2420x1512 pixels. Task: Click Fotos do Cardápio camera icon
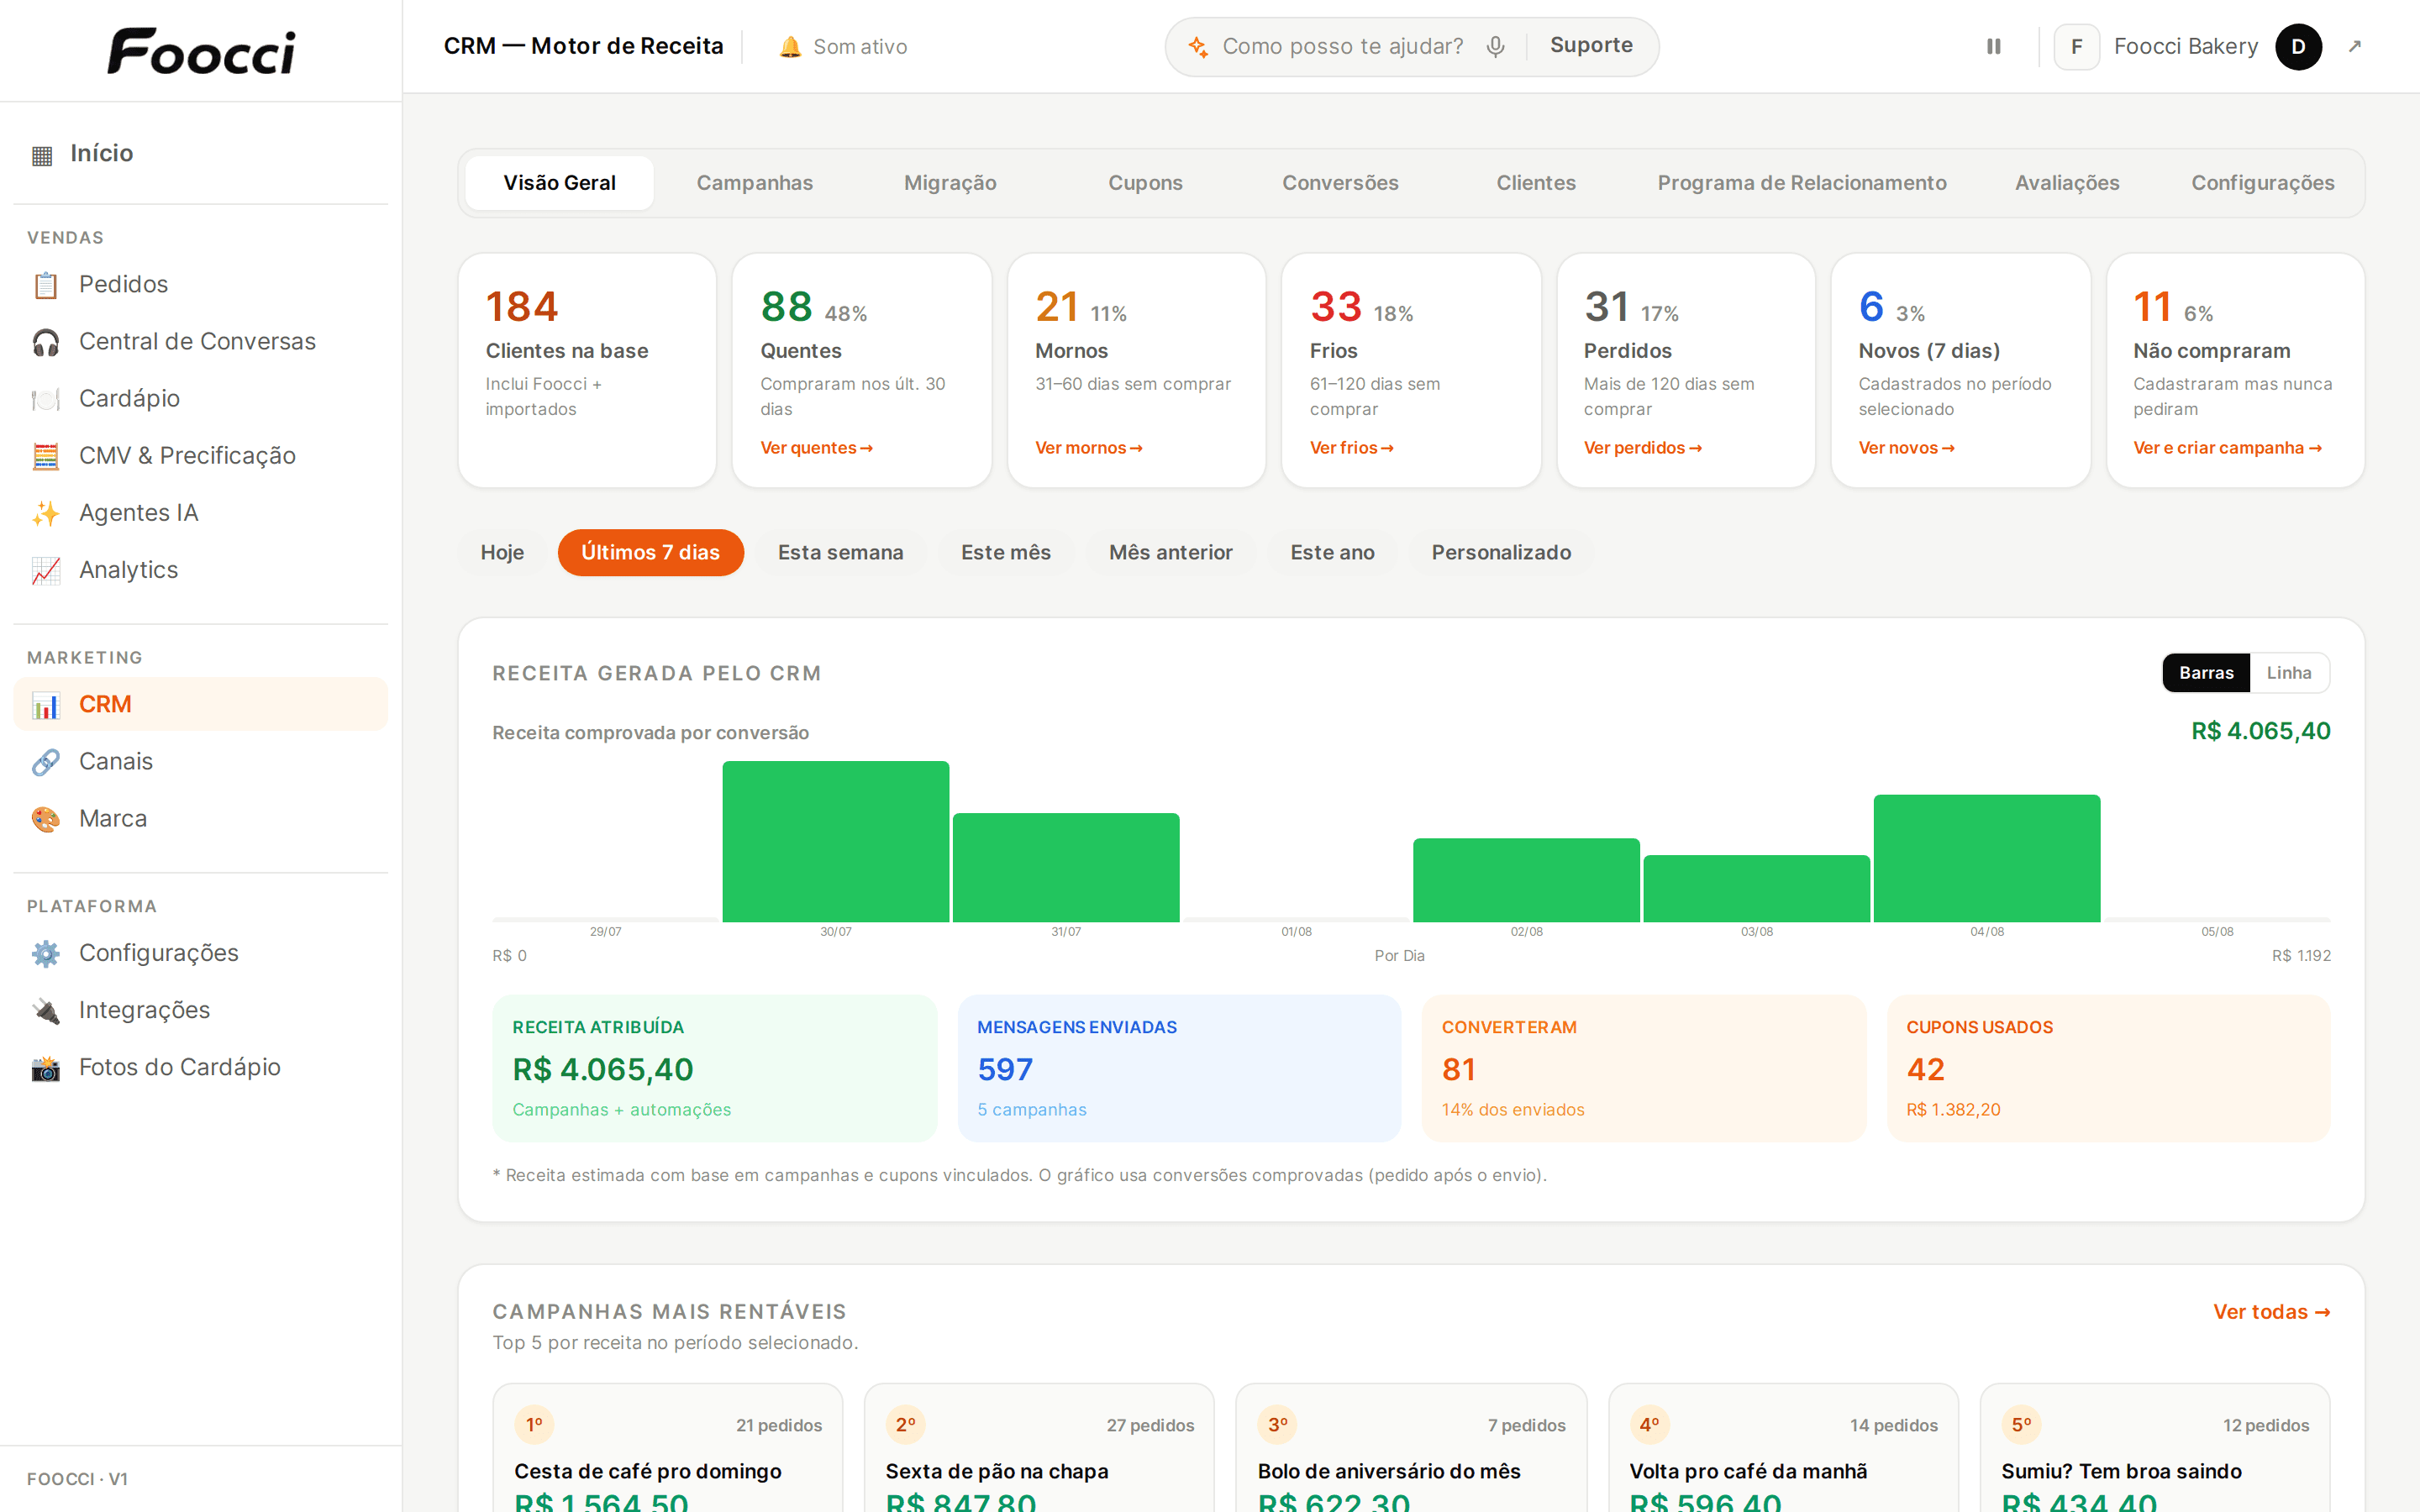point(46,1068)
